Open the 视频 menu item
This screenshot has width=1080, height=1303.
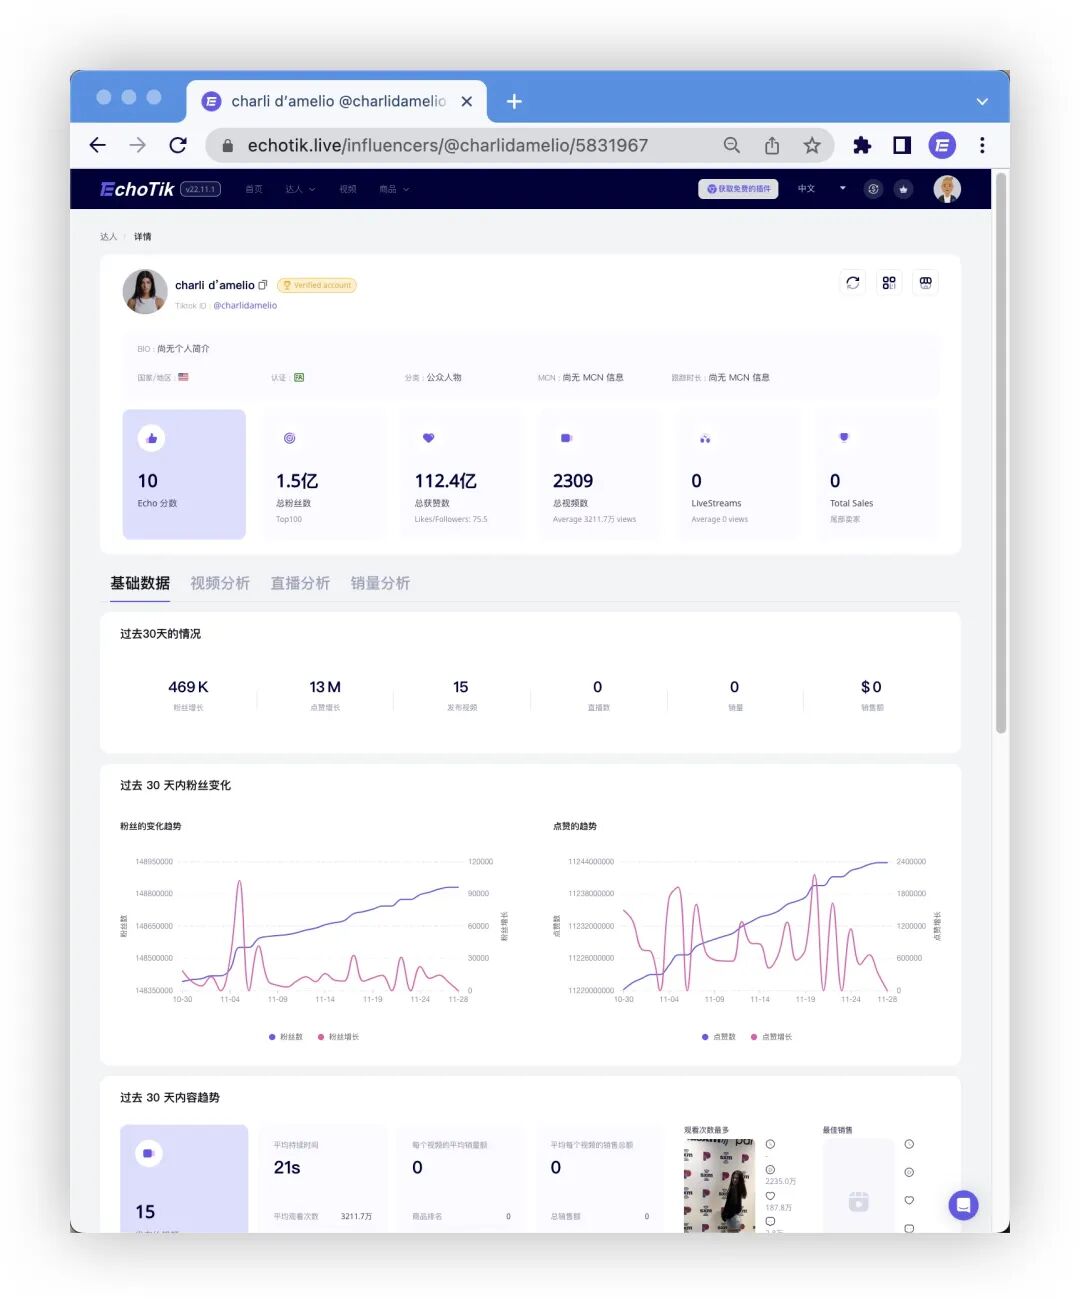[x=347, y=189]
